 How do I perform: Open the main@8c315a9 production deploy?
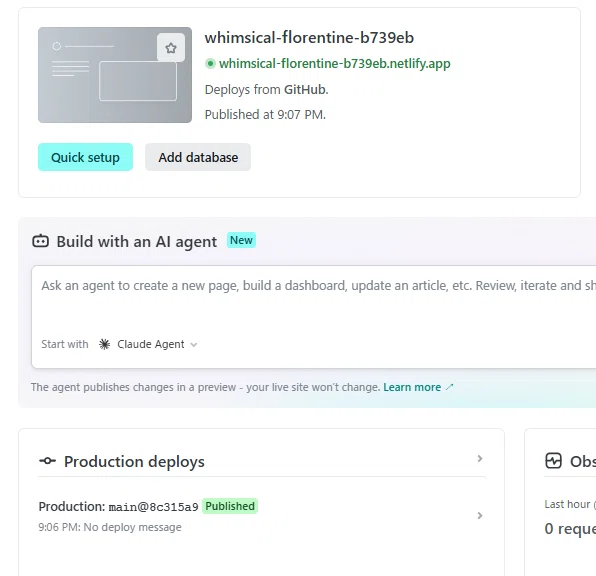pyautogui.click(x=154, y=507)
